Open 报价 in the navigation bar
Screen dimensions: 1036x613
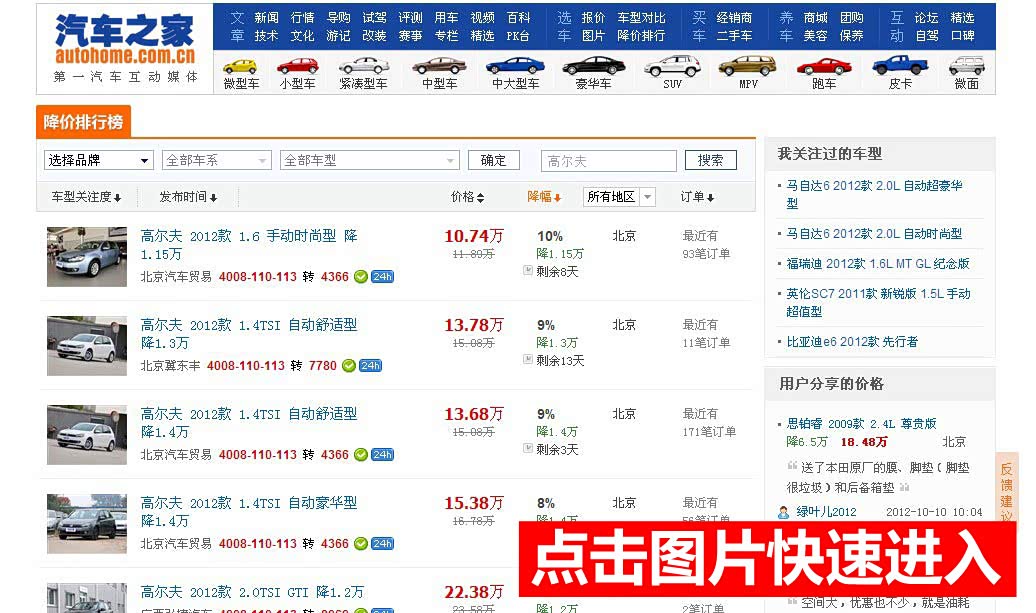tap(593, 18)
